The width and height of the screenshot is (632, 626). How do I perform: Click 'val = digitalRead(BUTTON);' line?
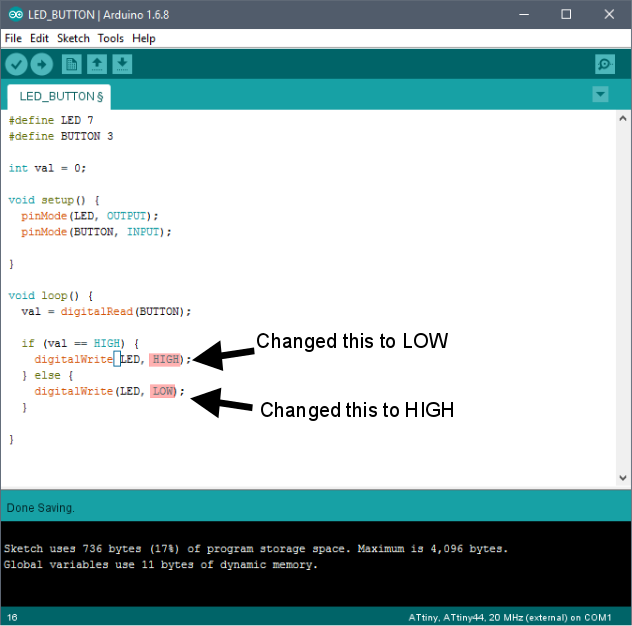(106, 311)
